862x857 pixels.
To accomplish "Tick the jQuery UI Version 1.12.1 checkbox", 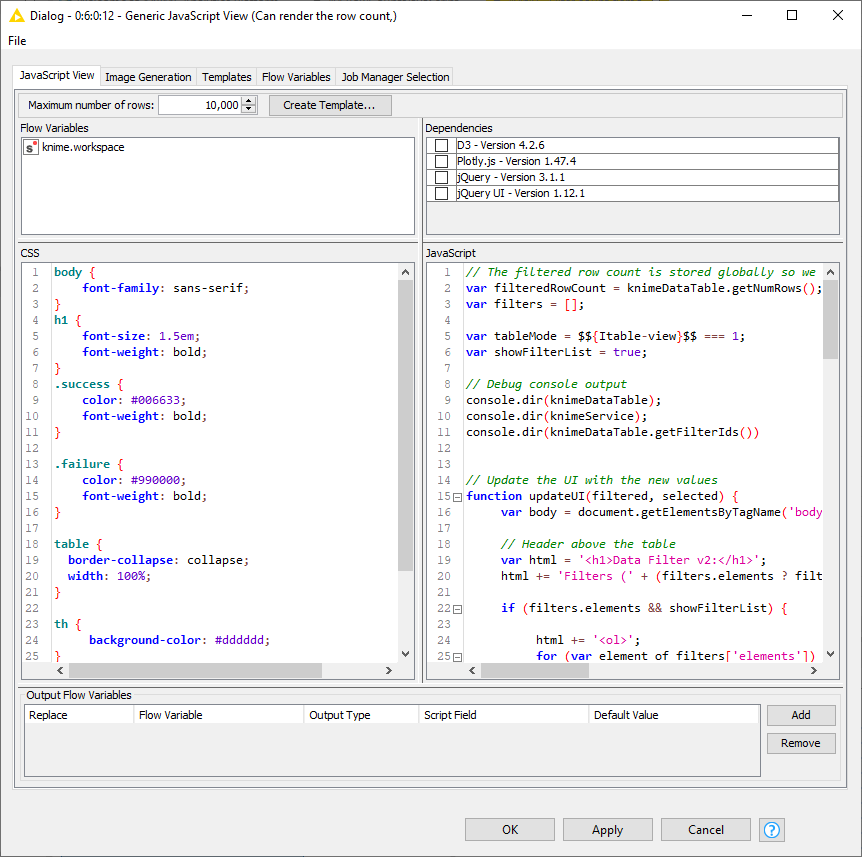I will coord(441,194).
